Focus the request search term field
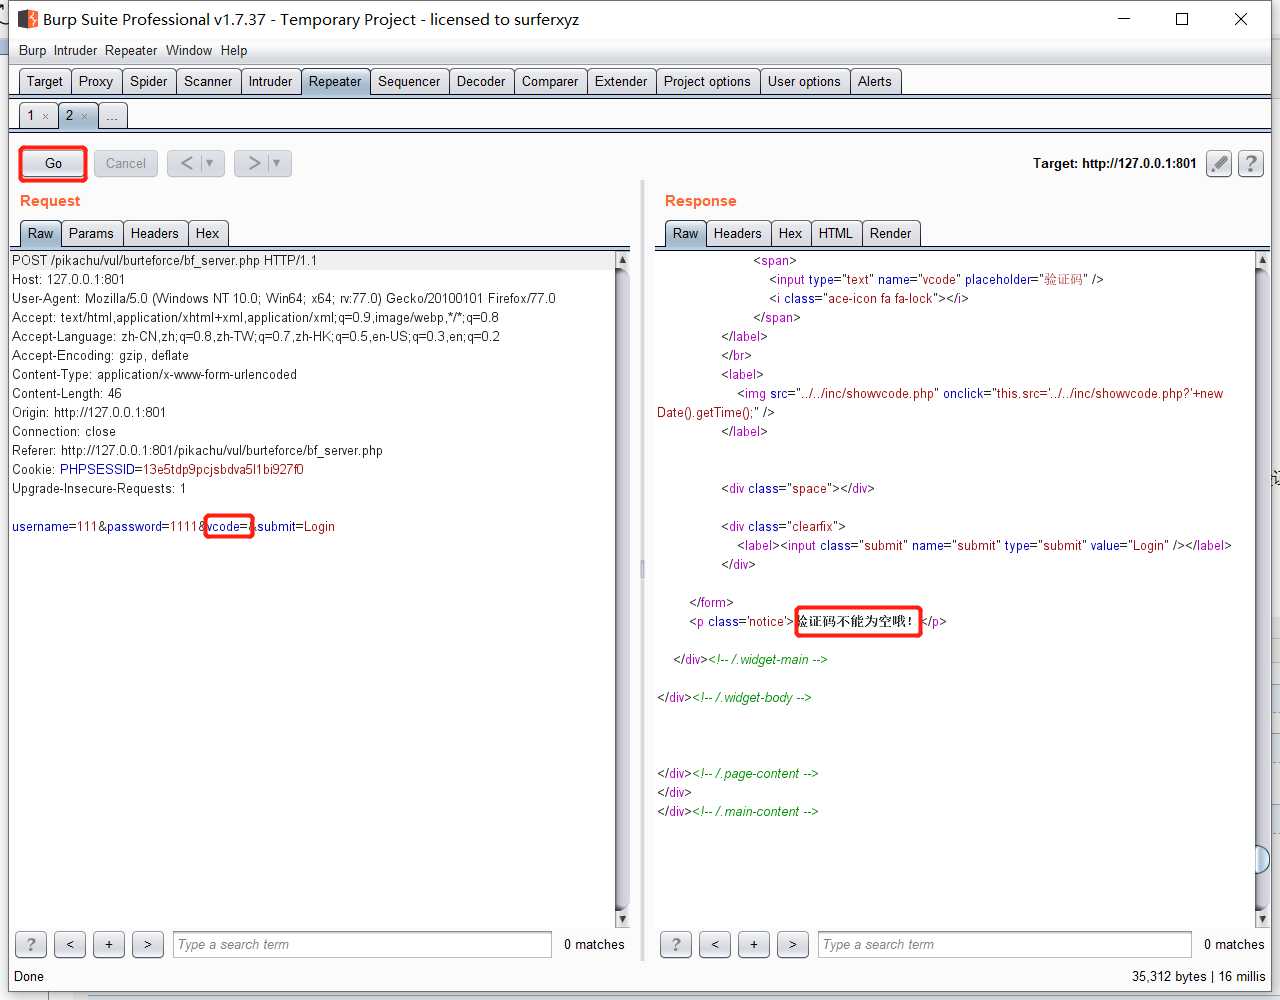 (x=362, y=944)
